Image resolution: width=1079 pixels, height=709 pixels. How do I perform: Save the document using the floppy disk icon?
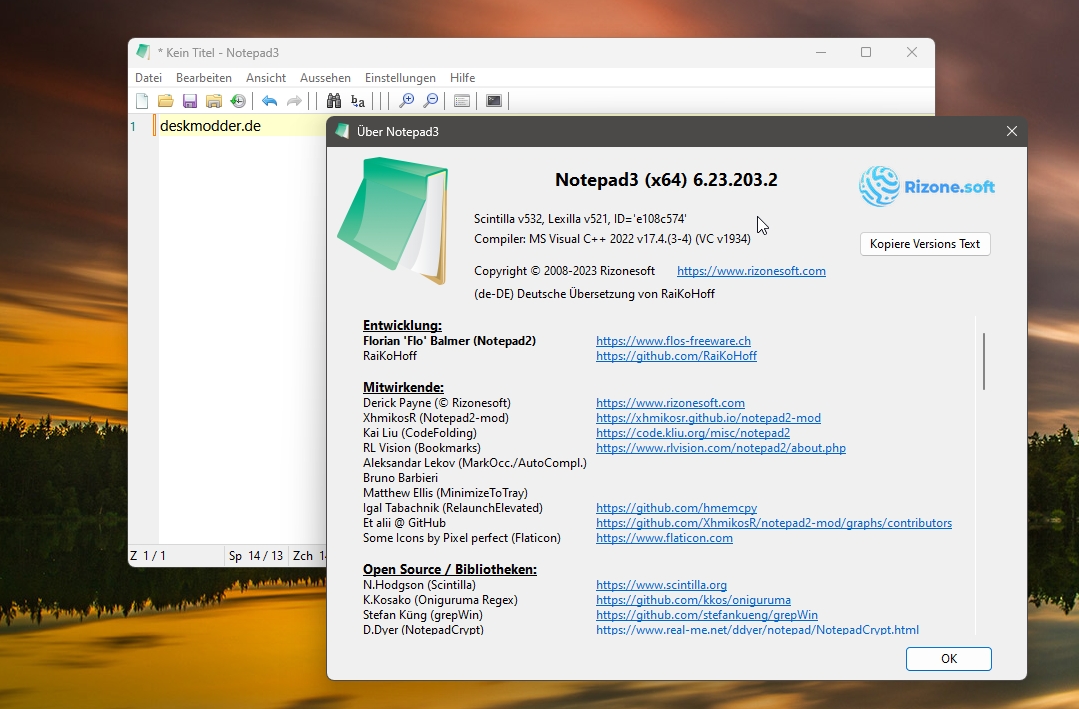pyautogui.click(x=190, y=101)
